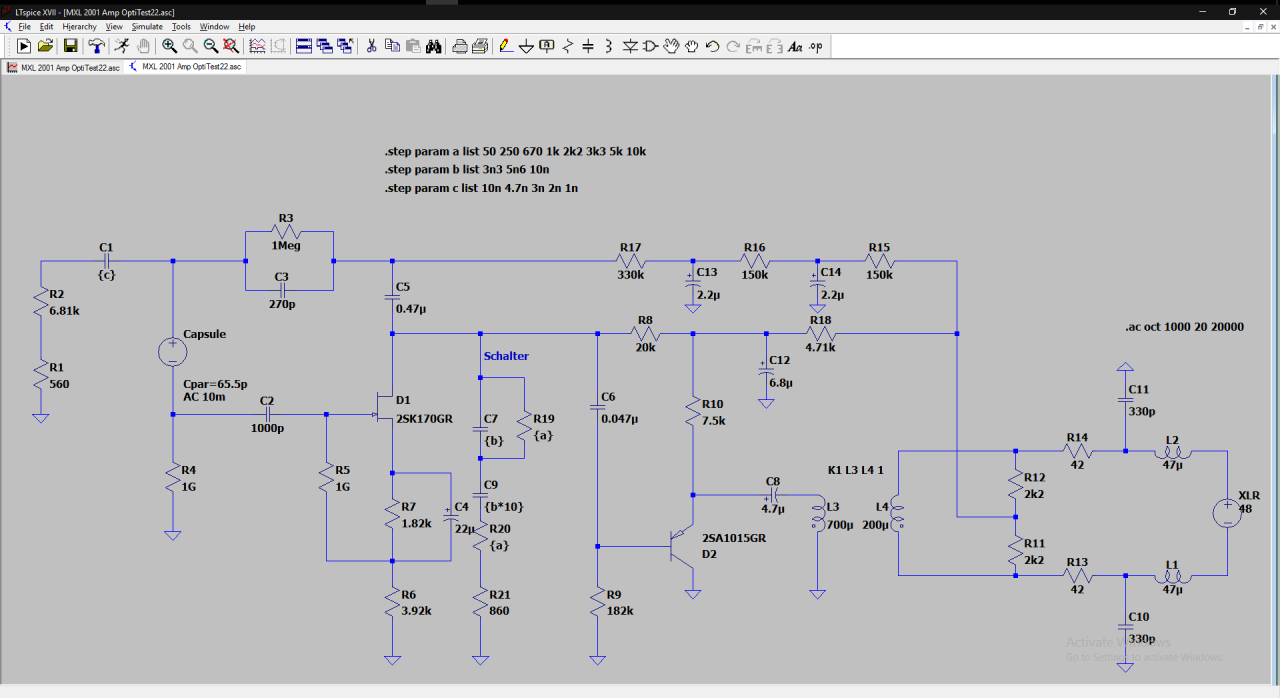The width and height of the screenshot is (1280, 698).
Task: Place a Capacitor from toolbar
Action: click(x=588, y=46)
